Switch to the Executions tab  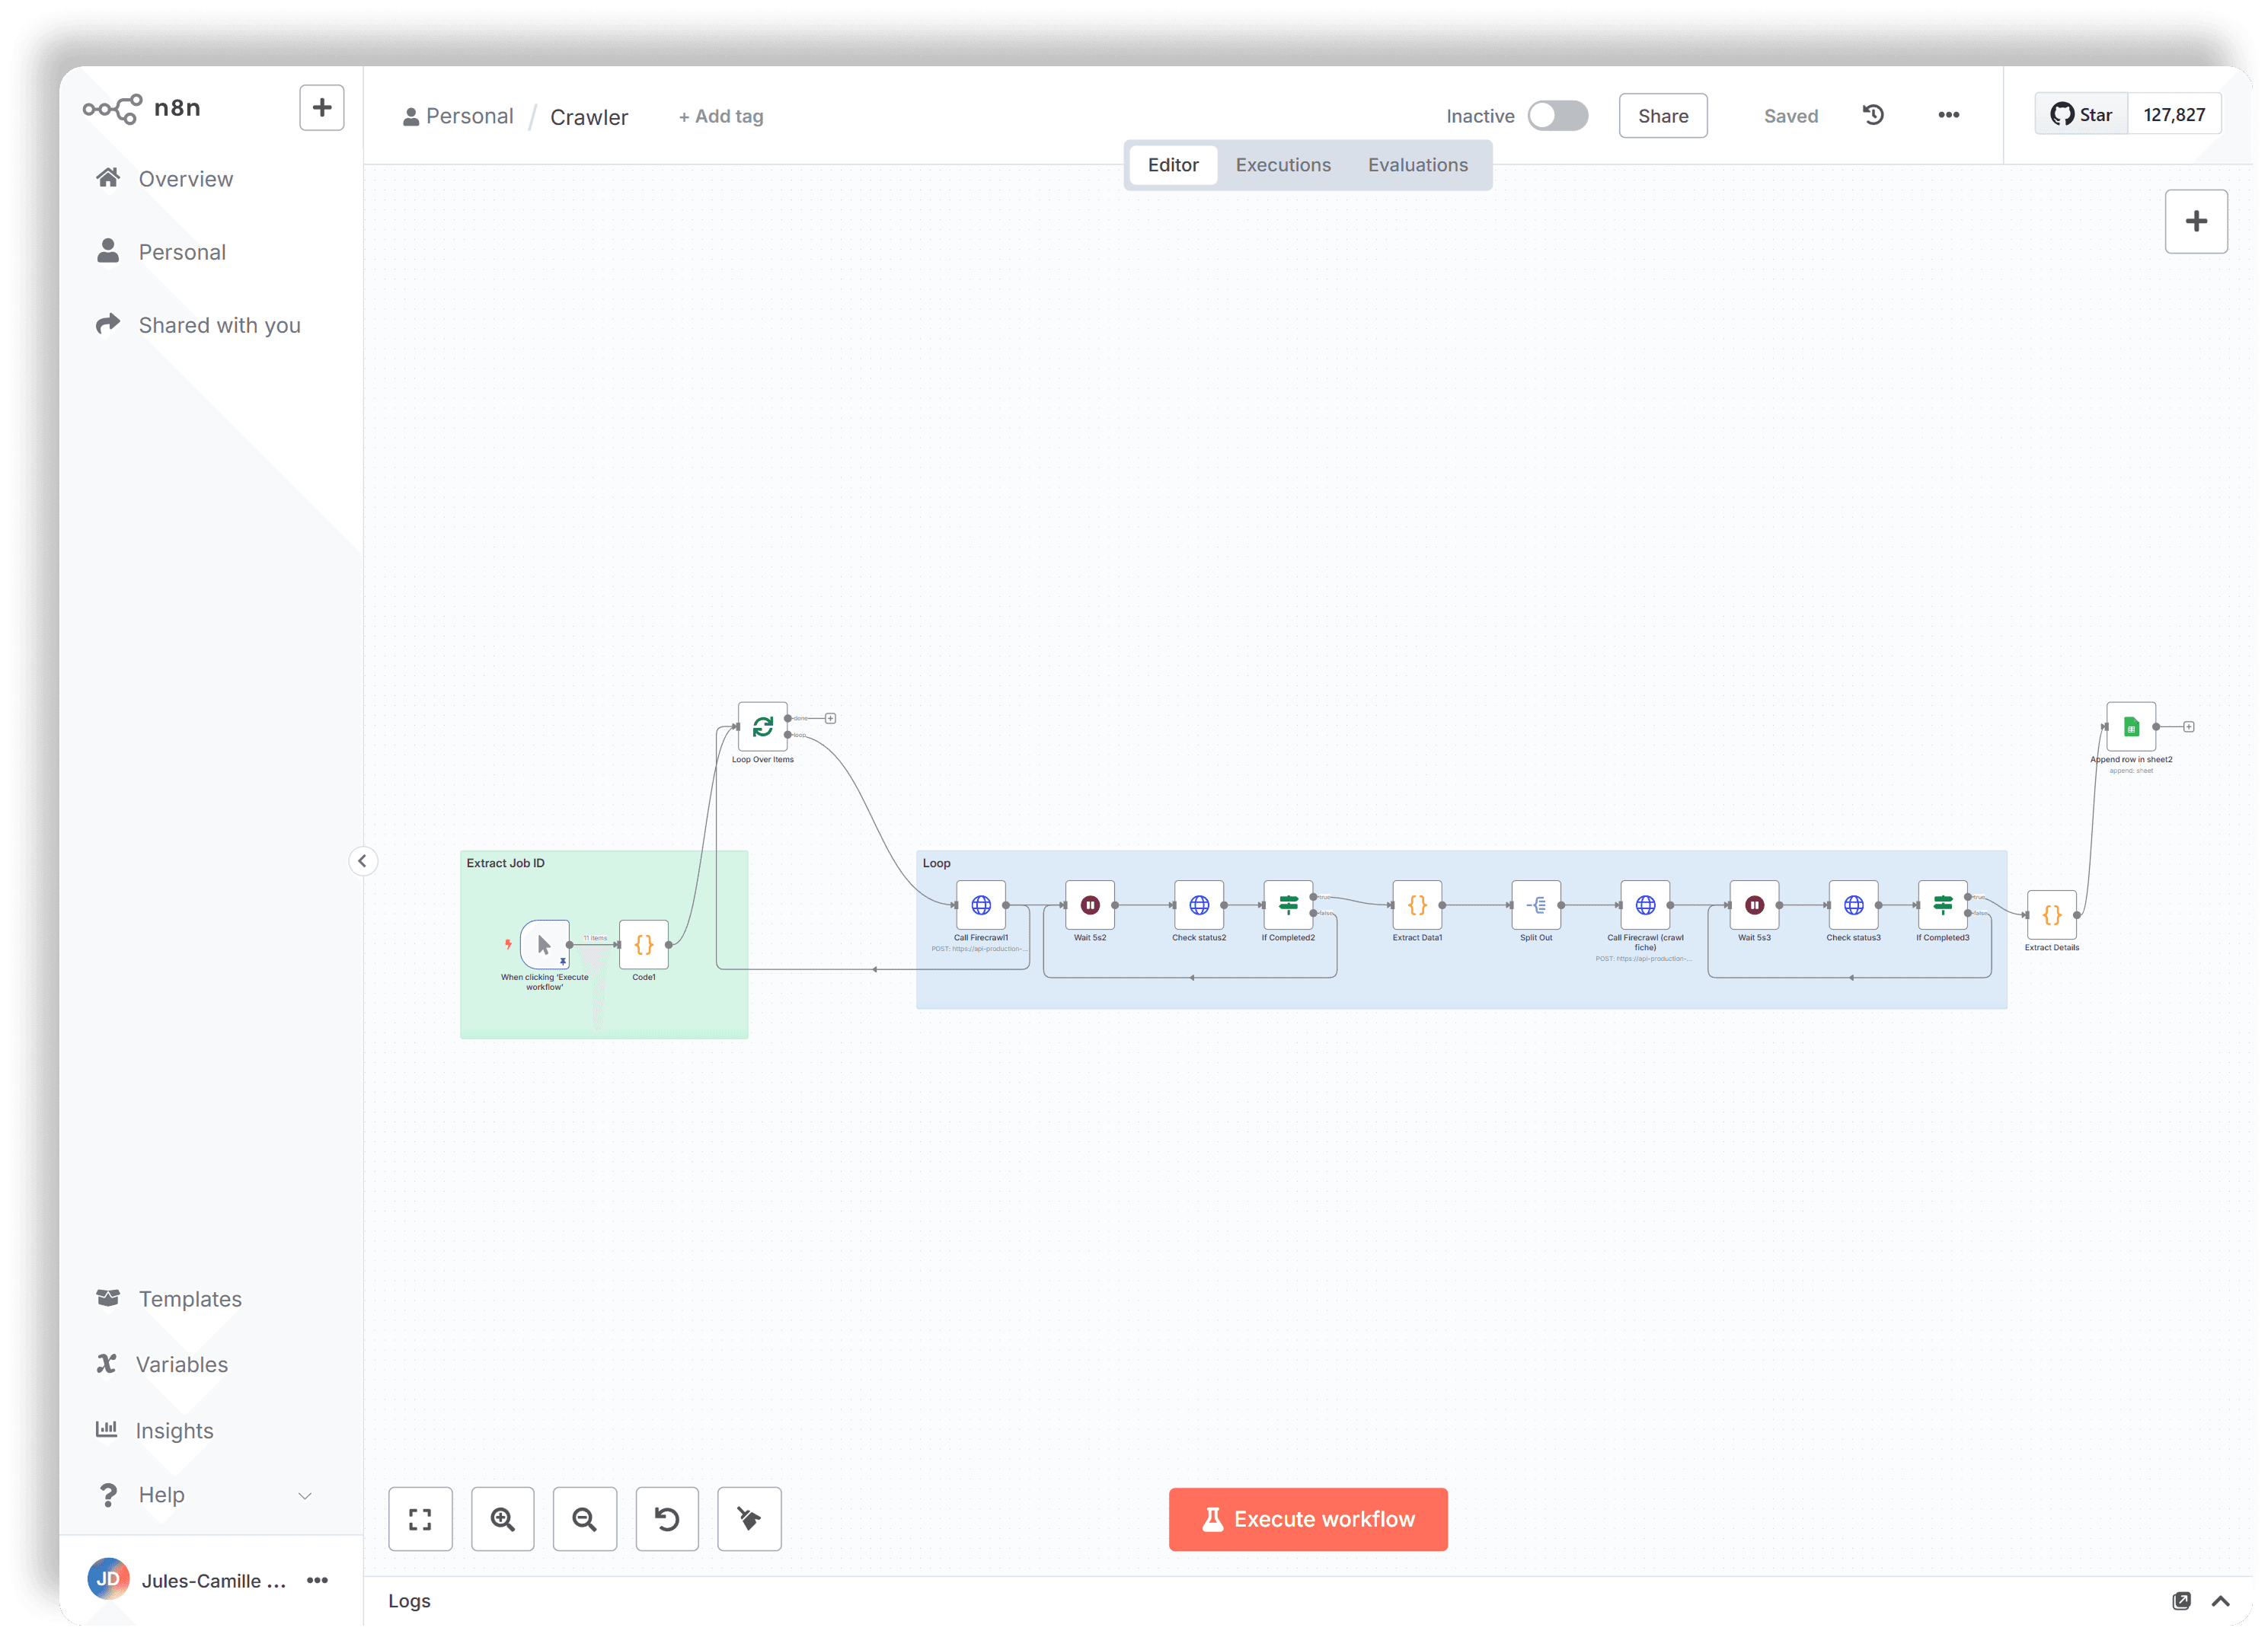[1283, 164]
